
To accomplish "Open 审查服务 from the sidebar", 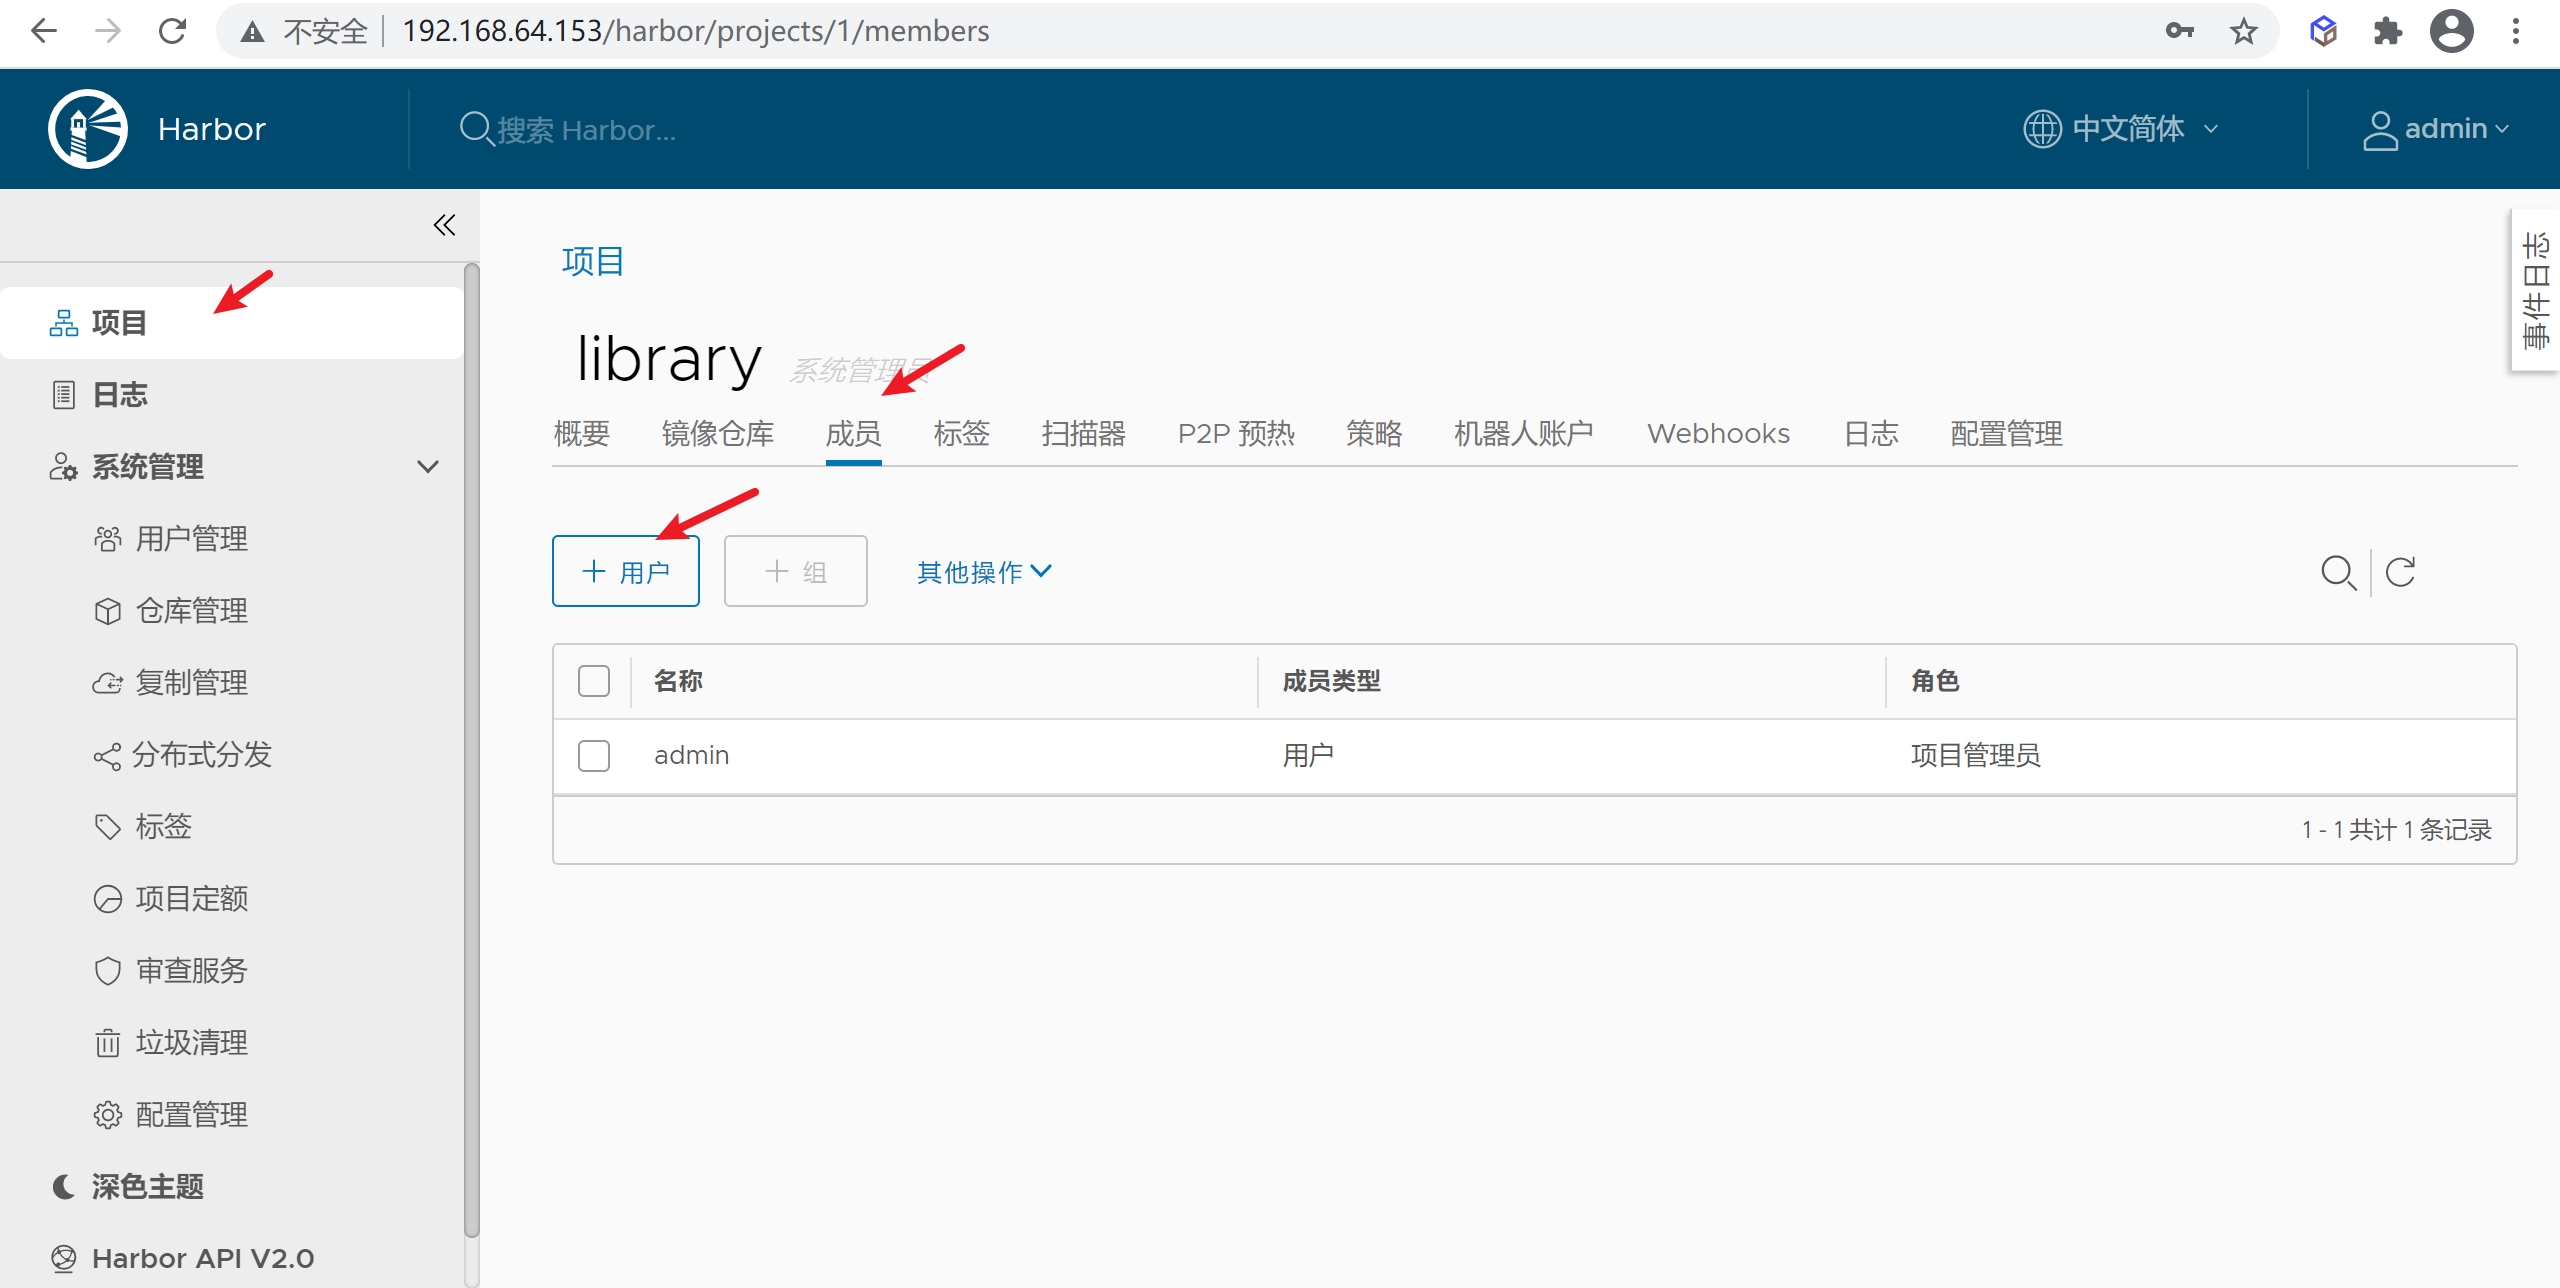I will pos(192,969).
